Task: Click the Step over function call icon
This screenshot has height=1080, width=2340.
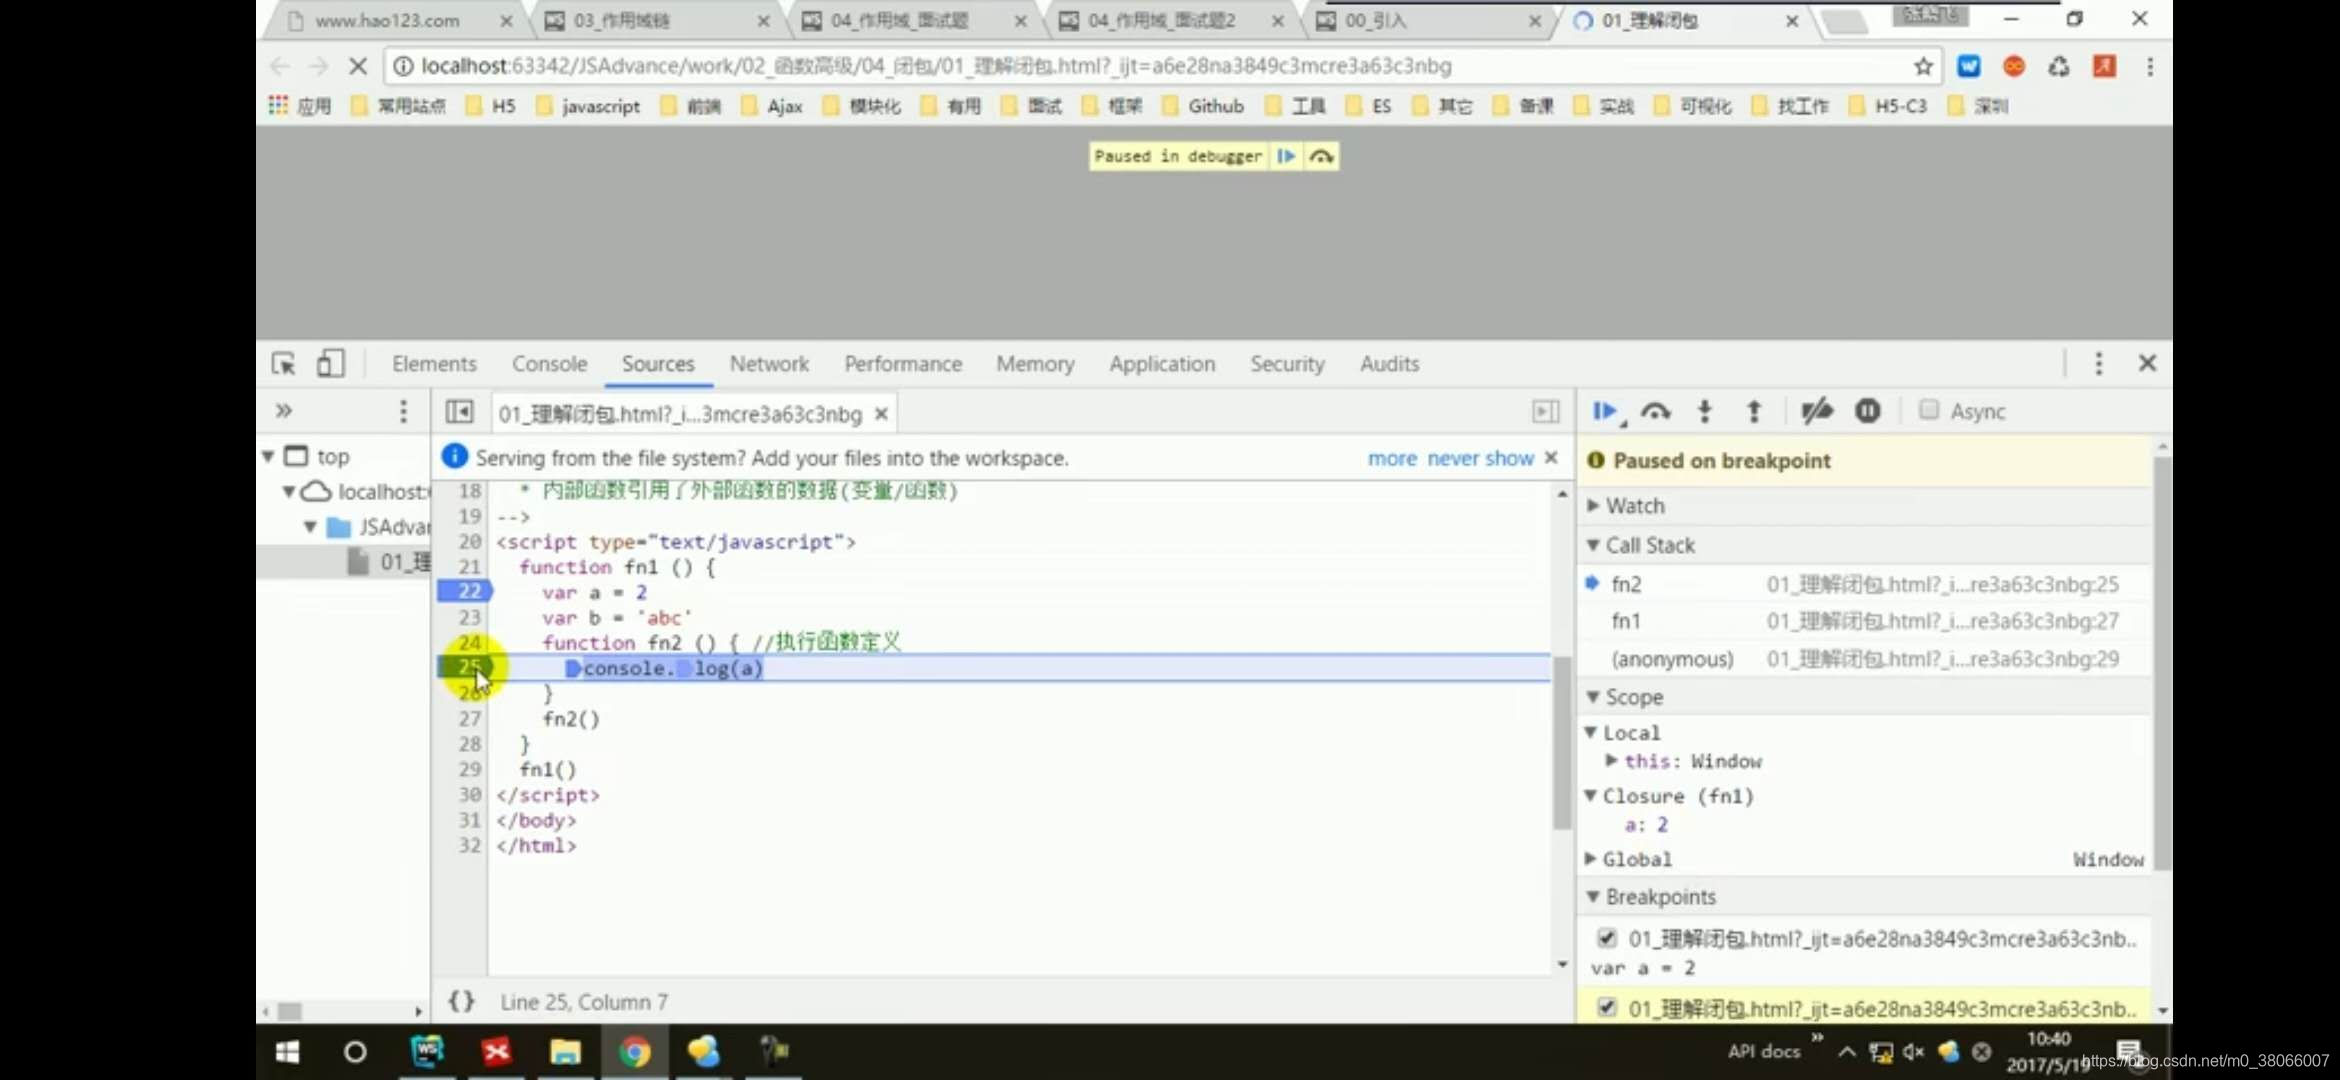Action: coord(1656,411)
